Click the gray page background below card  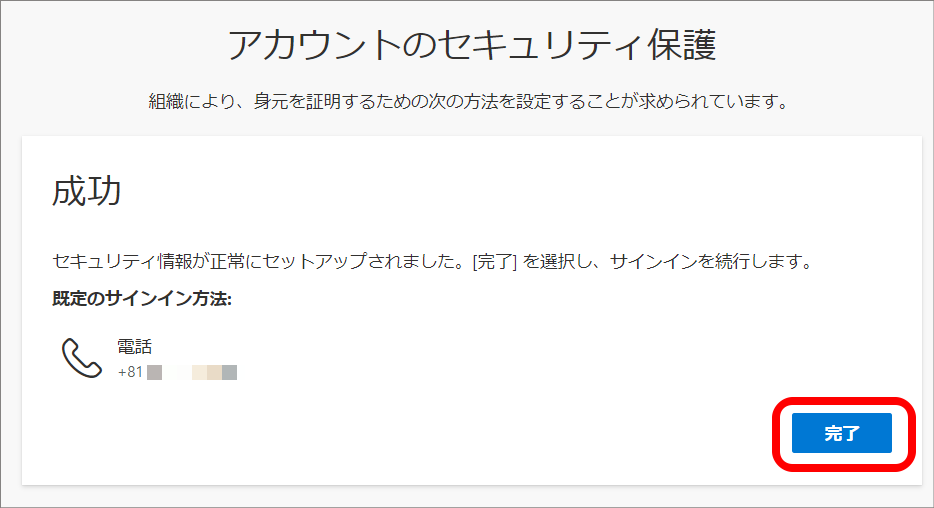coord(467,497)
